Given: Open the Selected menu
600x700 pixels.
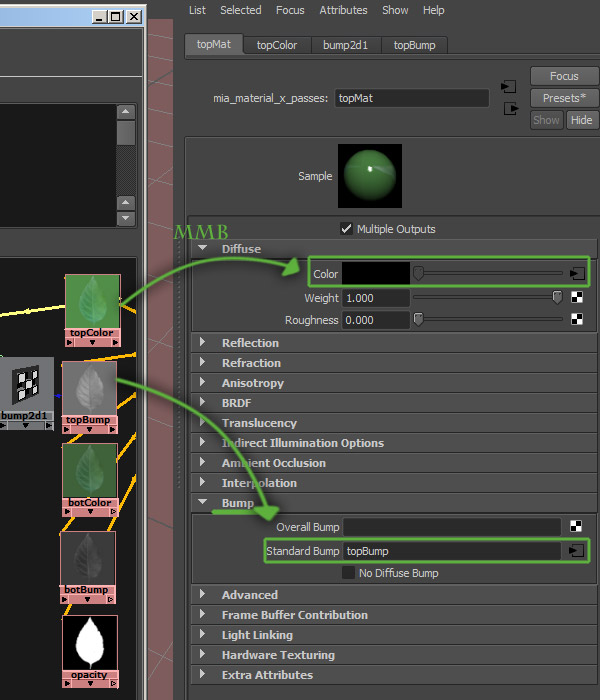Looking at the screenshot, I should click(241, 10).
